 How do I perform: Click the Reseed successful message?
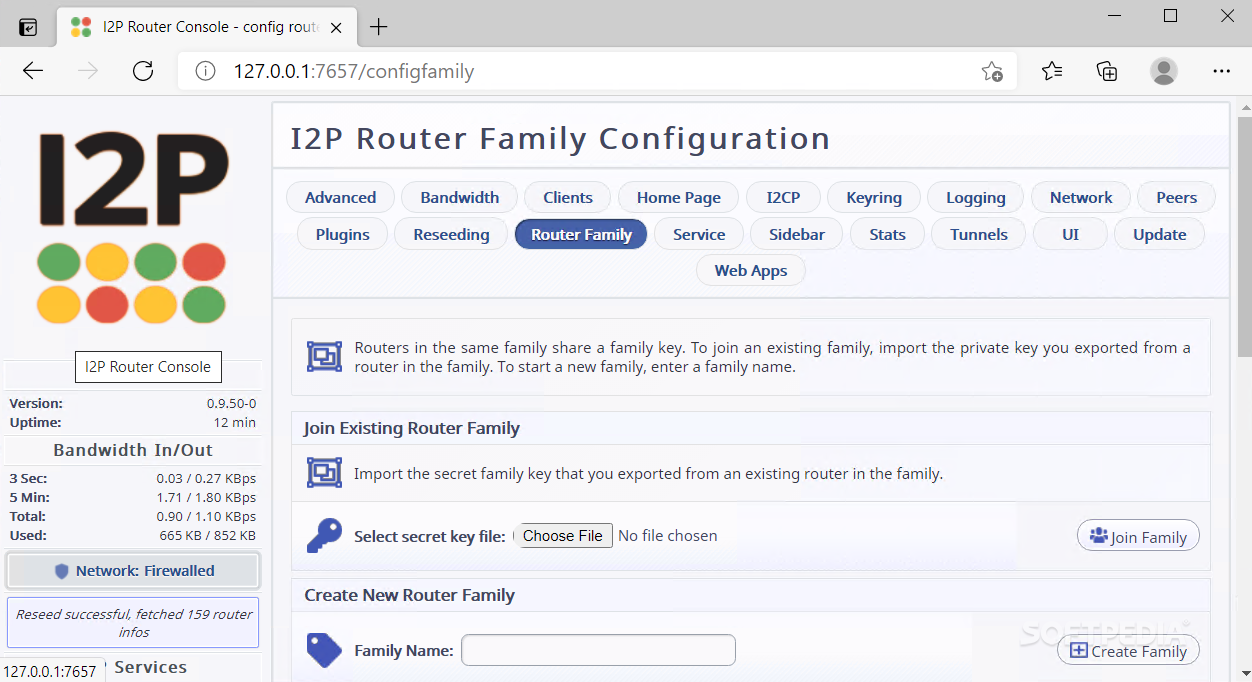(x=133, y=623)
